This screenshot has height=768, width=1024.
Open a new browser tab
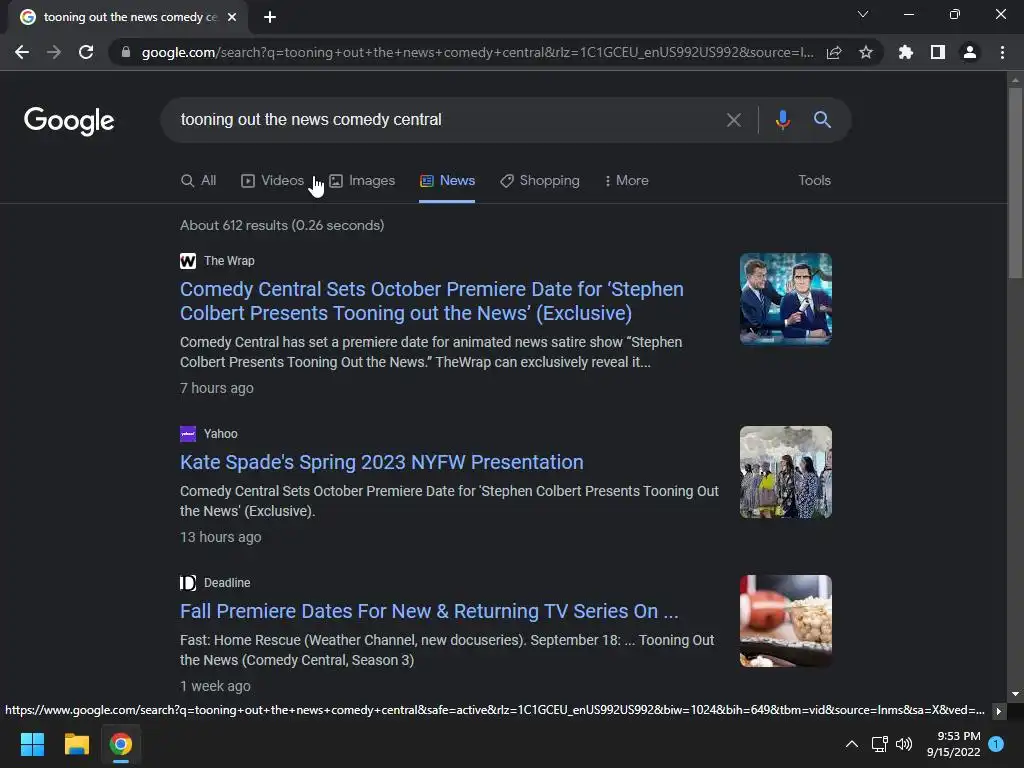(270, 17)
